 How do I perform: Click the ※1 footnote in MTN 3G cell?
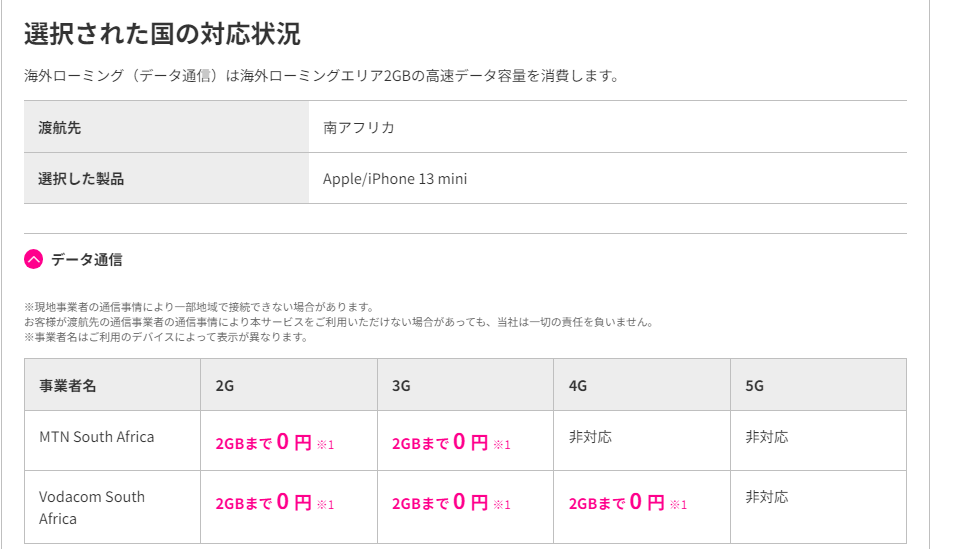click(x=501, y=445)
